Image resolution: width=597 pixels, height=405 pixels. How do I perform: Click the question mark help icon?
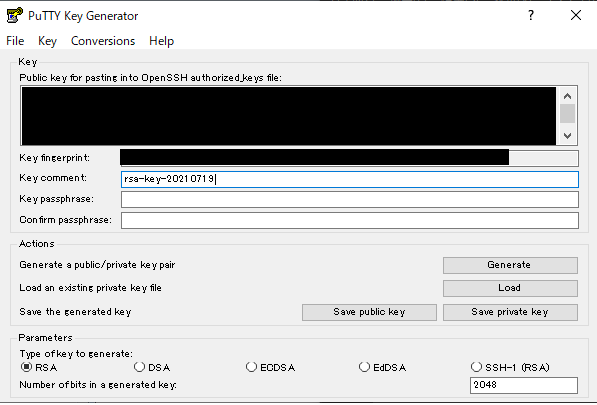pos(531,15)
